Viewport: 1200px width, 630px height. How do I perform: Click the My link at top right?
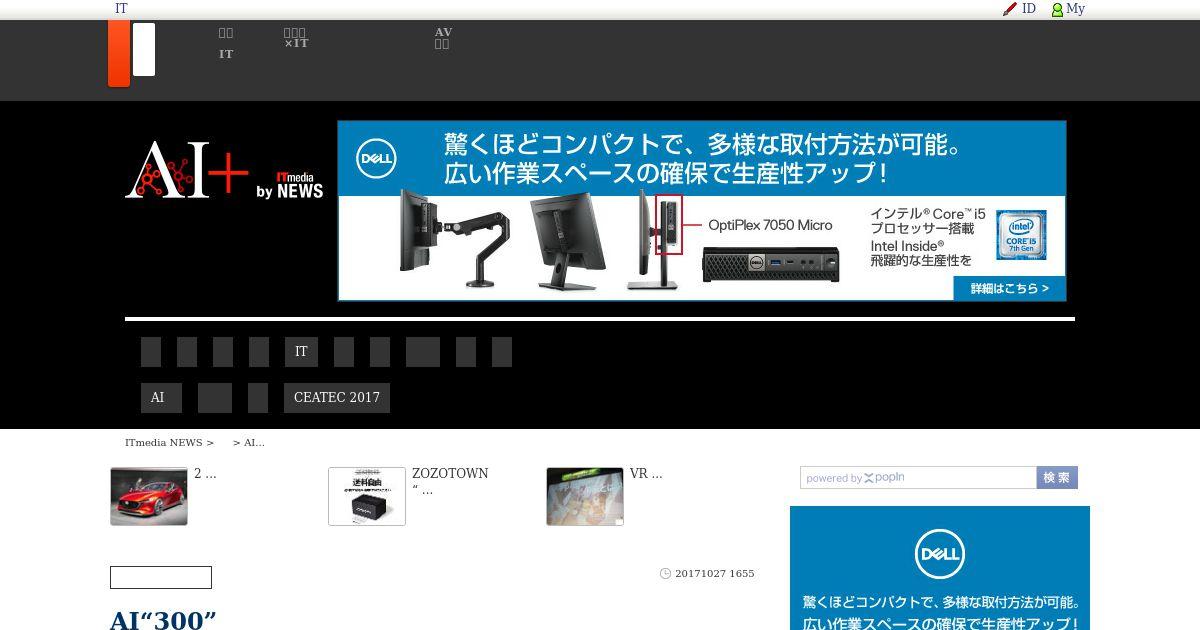pyautogui.click(x=1075, y=9)
